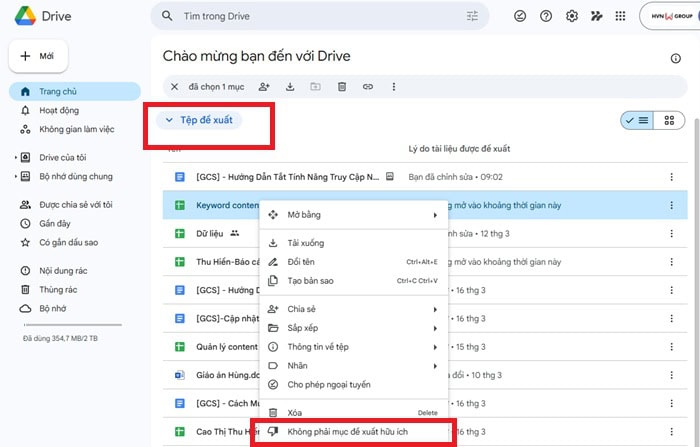Click the trash icon in selection toolbar
Viewport: 700px width, 447px height.
(x=342, y=87)
